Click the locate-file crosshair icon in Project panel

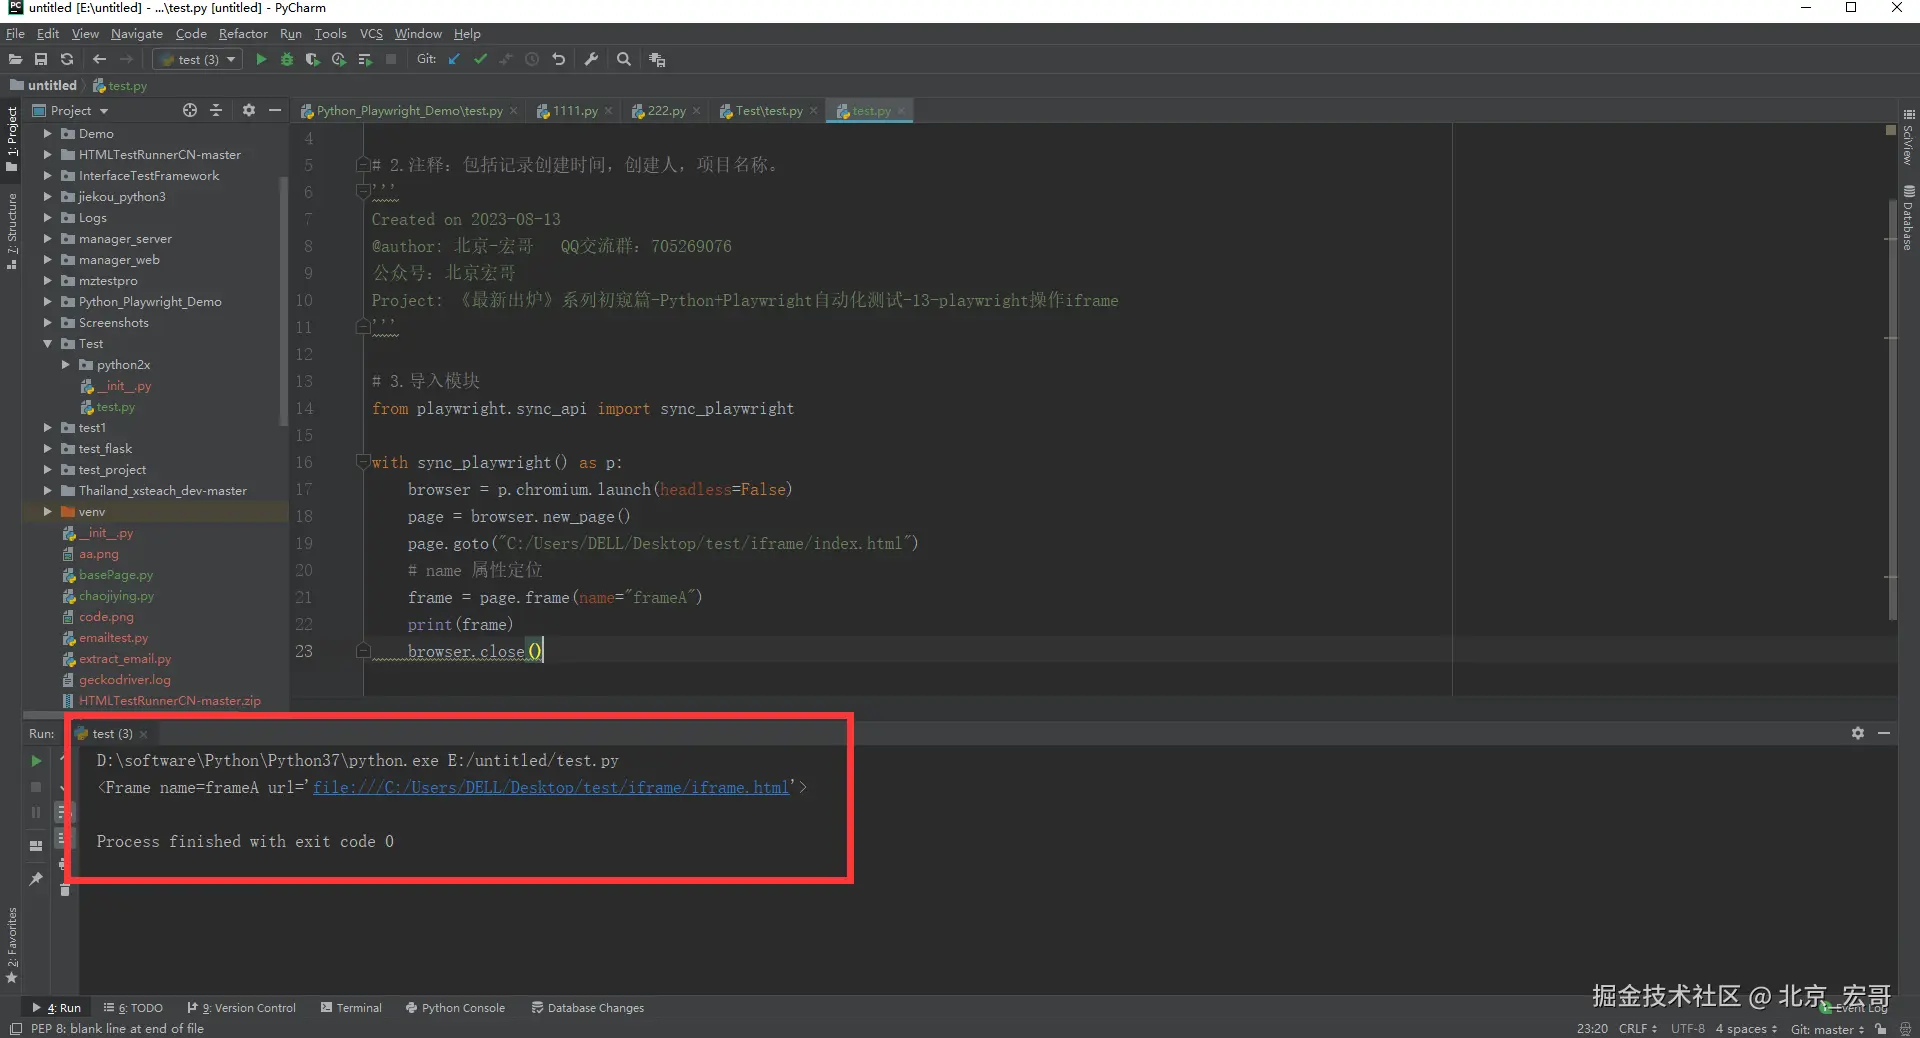pos(190,110)
